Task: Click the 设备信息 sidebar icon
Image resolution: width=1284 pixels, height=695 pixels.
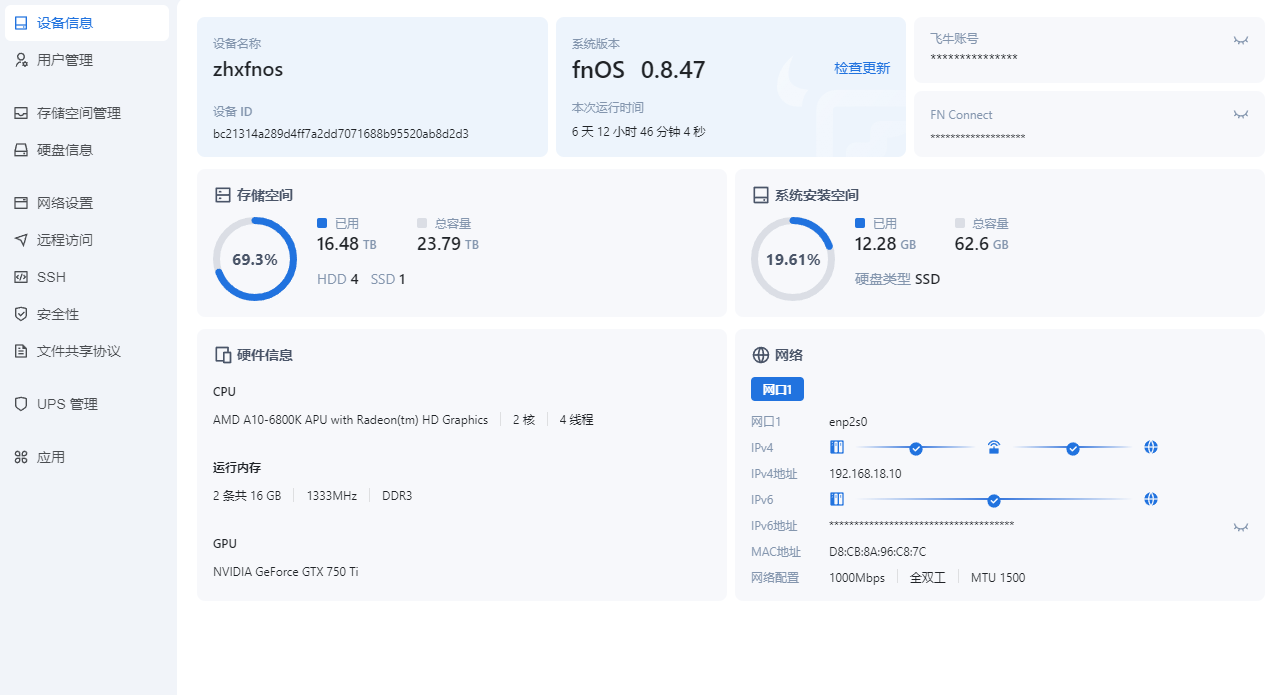Action: [x=21, y=23]
